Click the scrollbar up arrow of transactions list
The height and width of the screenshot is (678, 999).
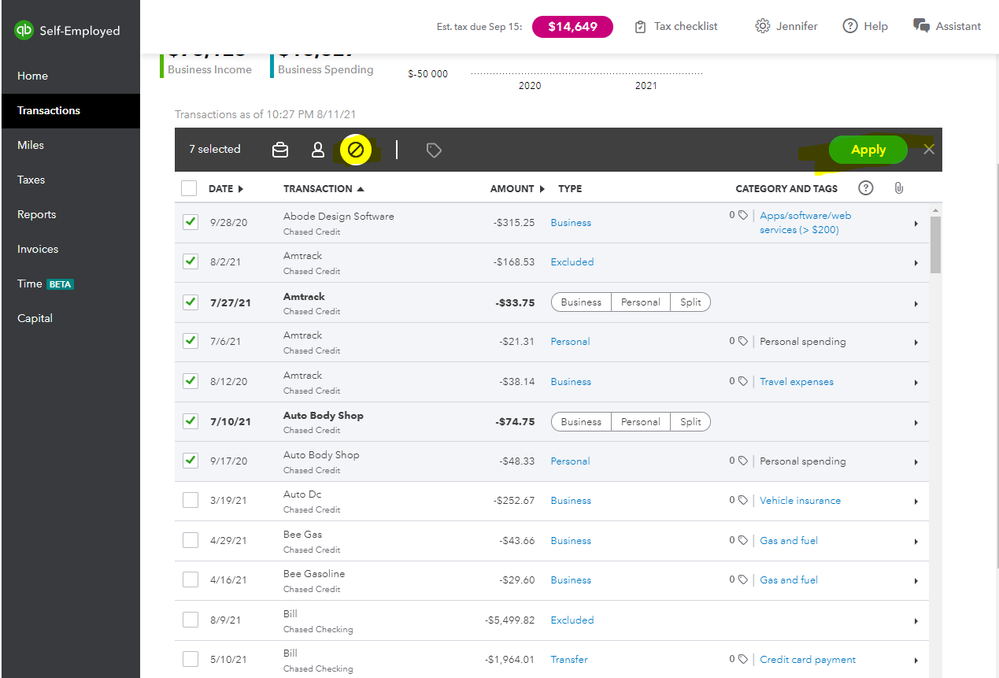935,210
